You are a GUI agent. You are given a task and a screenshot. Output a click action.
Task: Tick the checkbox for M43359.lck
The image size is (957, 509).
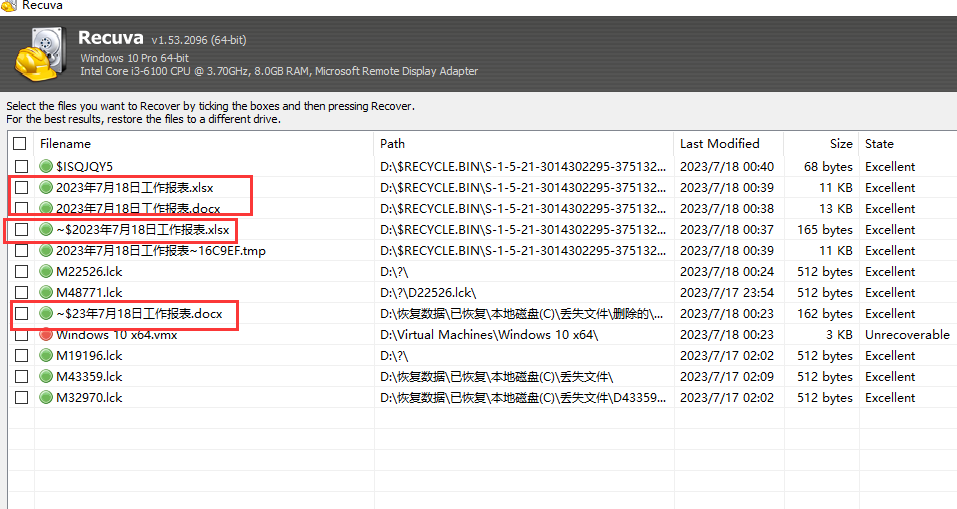pyautogui.click(x=21, y=377)
